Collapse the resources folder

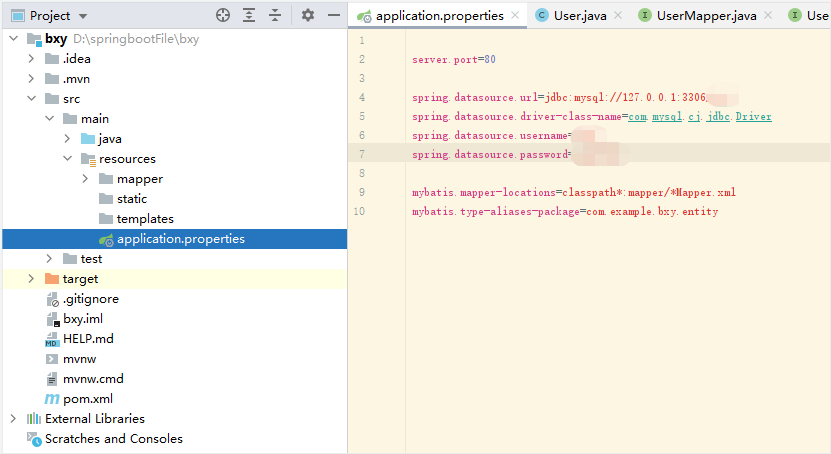click(x=67, y=159)
